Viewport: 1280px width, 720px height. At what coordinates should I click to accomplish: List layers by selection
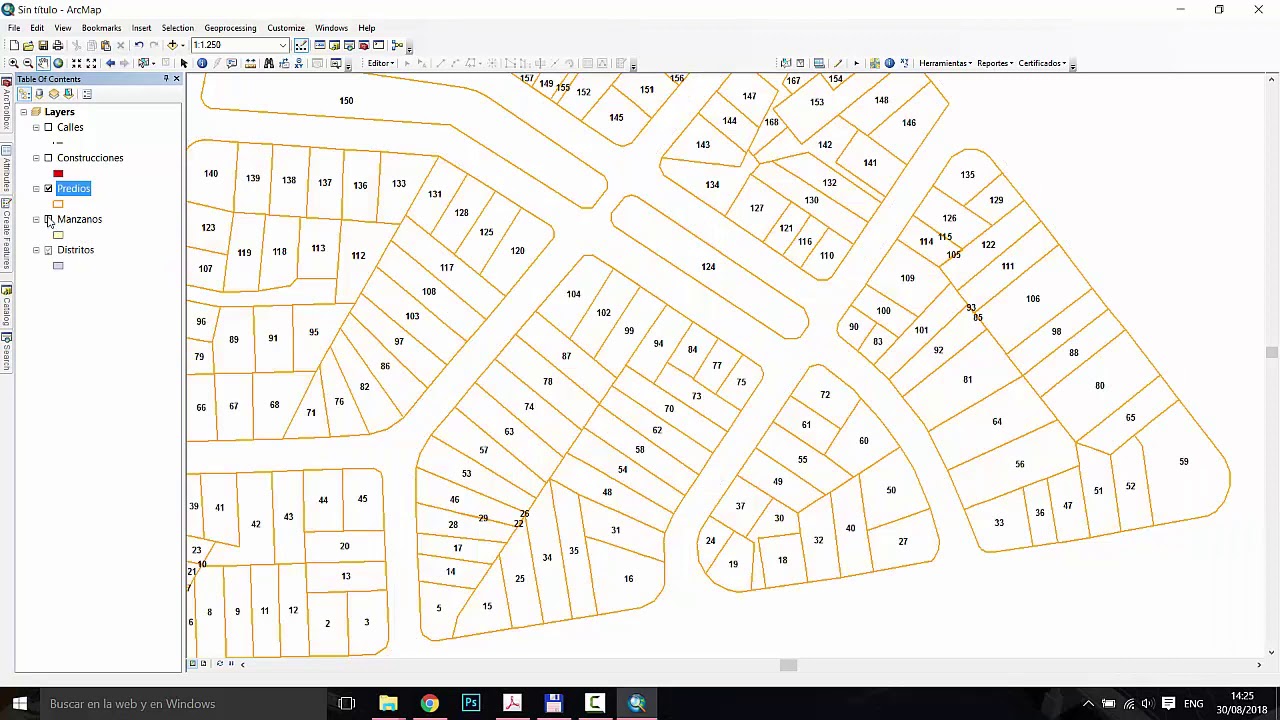[x=68, y=94]
